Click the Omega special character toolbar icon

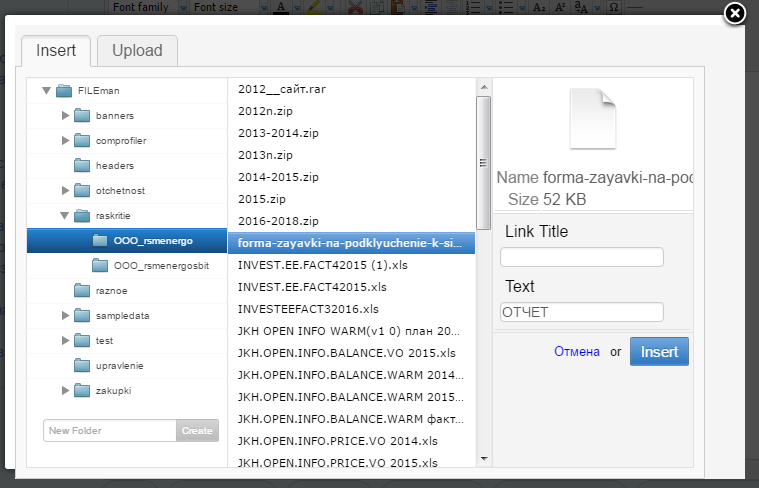[614, 7]
